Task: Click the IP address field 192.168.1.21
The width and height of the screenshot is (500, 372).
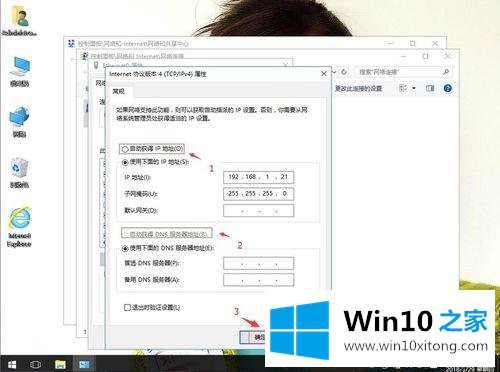Action: (x=258, y=177)
